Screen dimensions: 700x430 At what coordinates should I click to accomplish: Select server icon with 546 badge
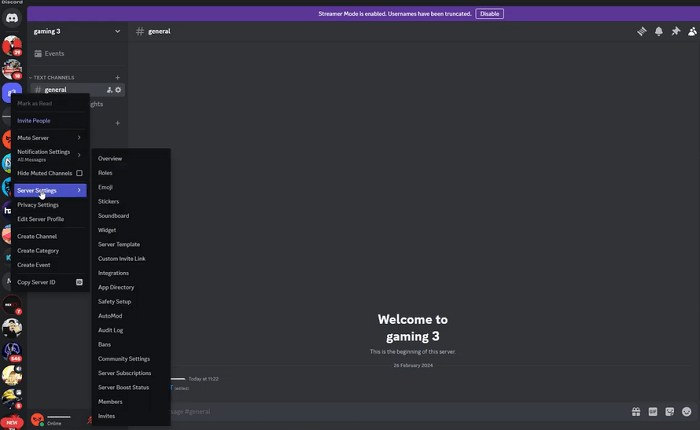point(12,351)
